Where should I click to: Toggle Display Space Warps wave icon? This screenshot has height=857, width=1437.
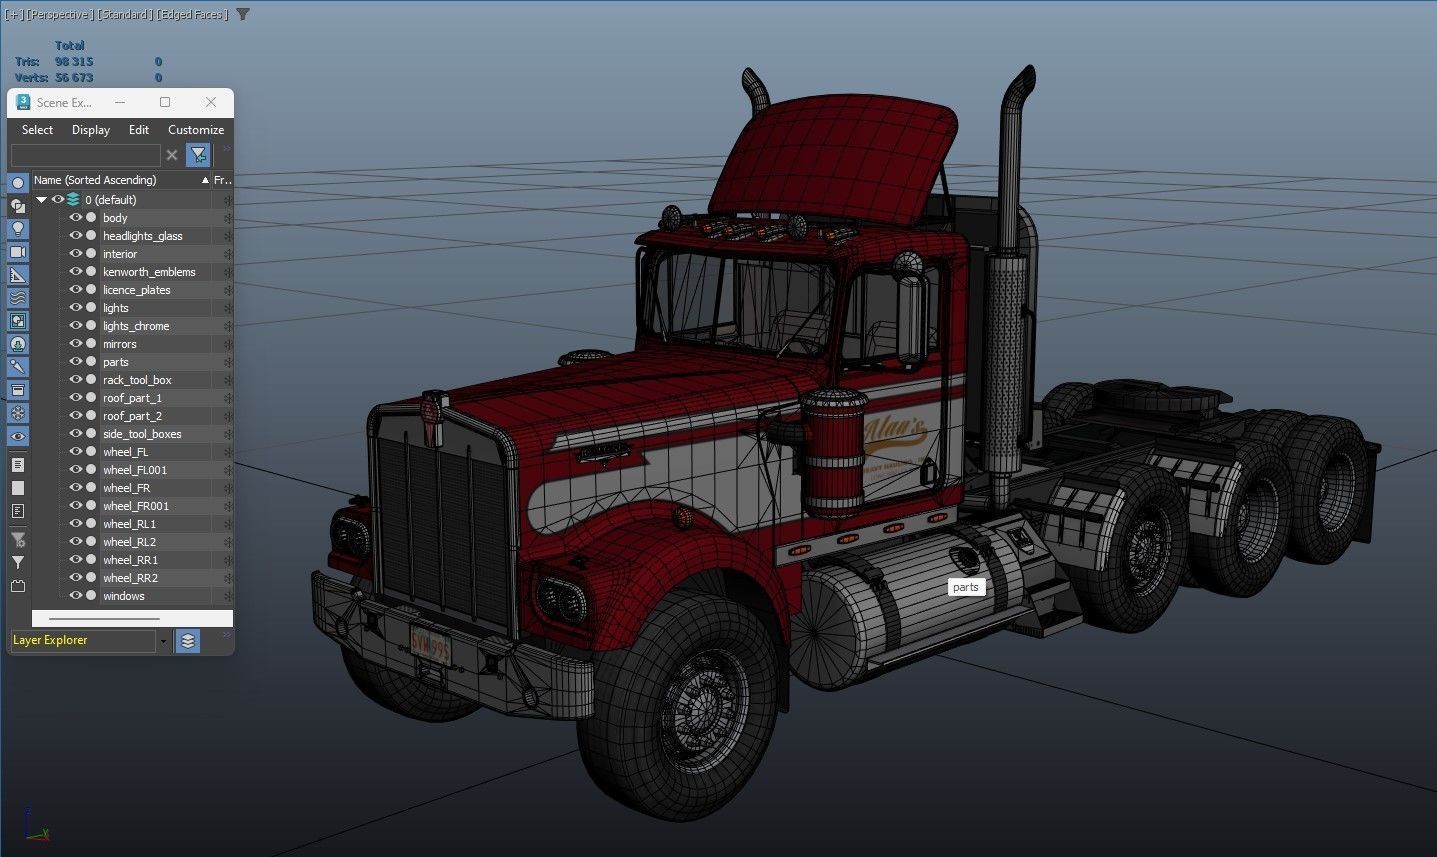pyautogui.click(x=18, y=298)
